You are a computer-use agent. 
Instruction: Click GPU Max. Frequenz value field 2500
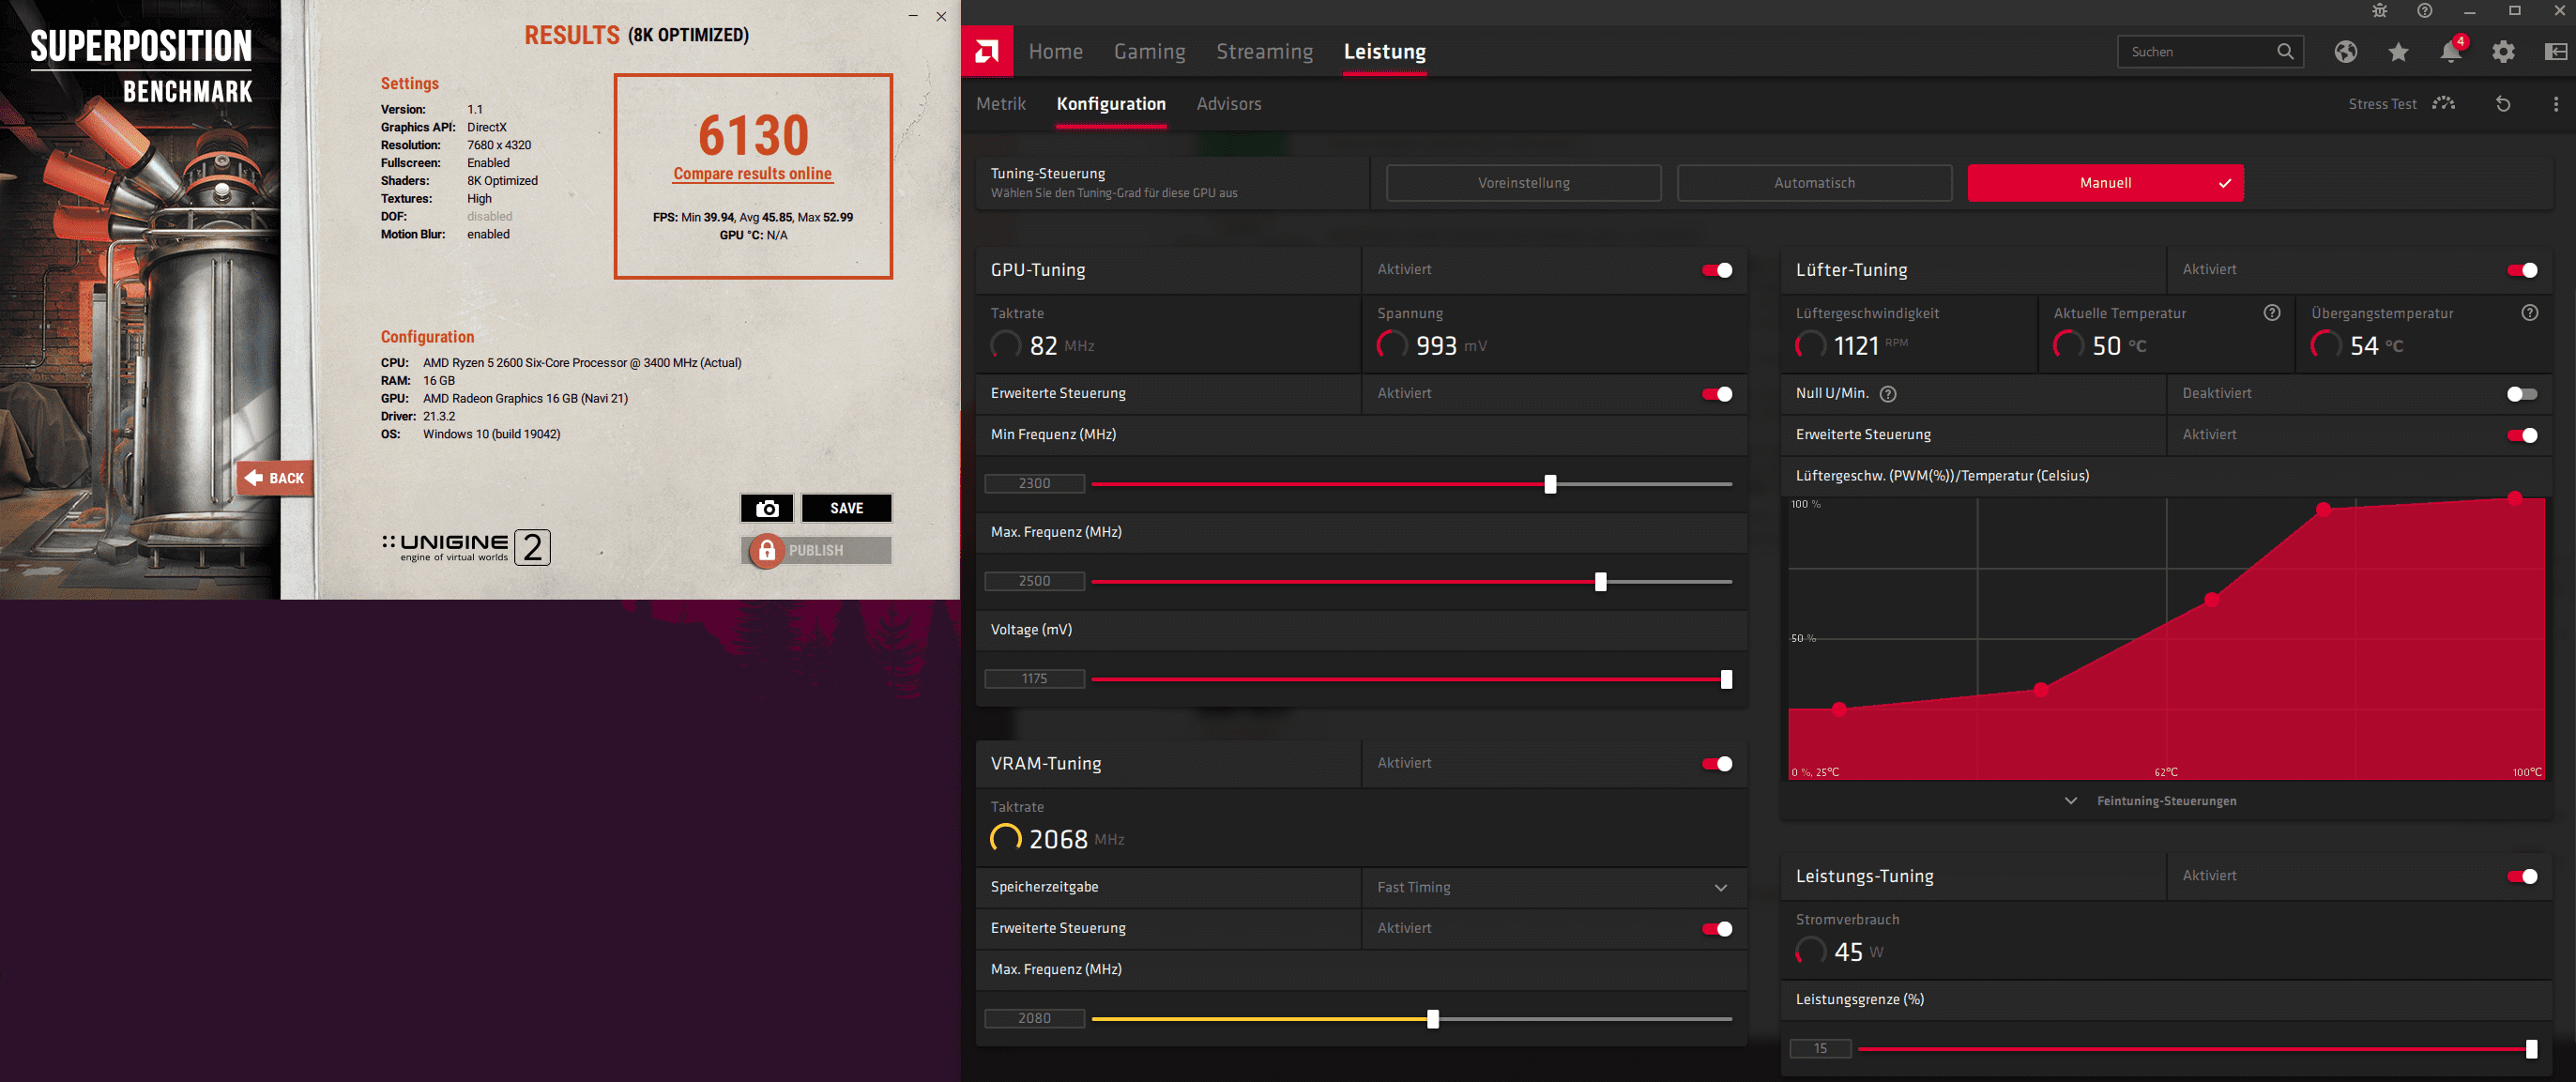click(1034, 582)
